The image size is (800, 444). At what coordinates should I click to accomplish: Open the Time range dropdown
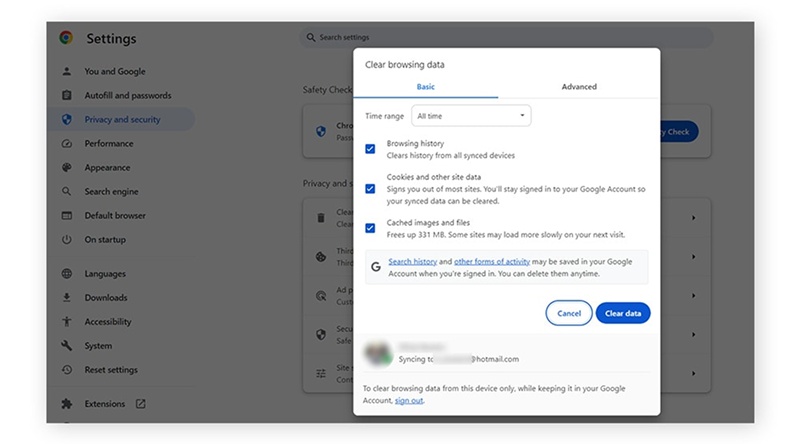point(471,116)
